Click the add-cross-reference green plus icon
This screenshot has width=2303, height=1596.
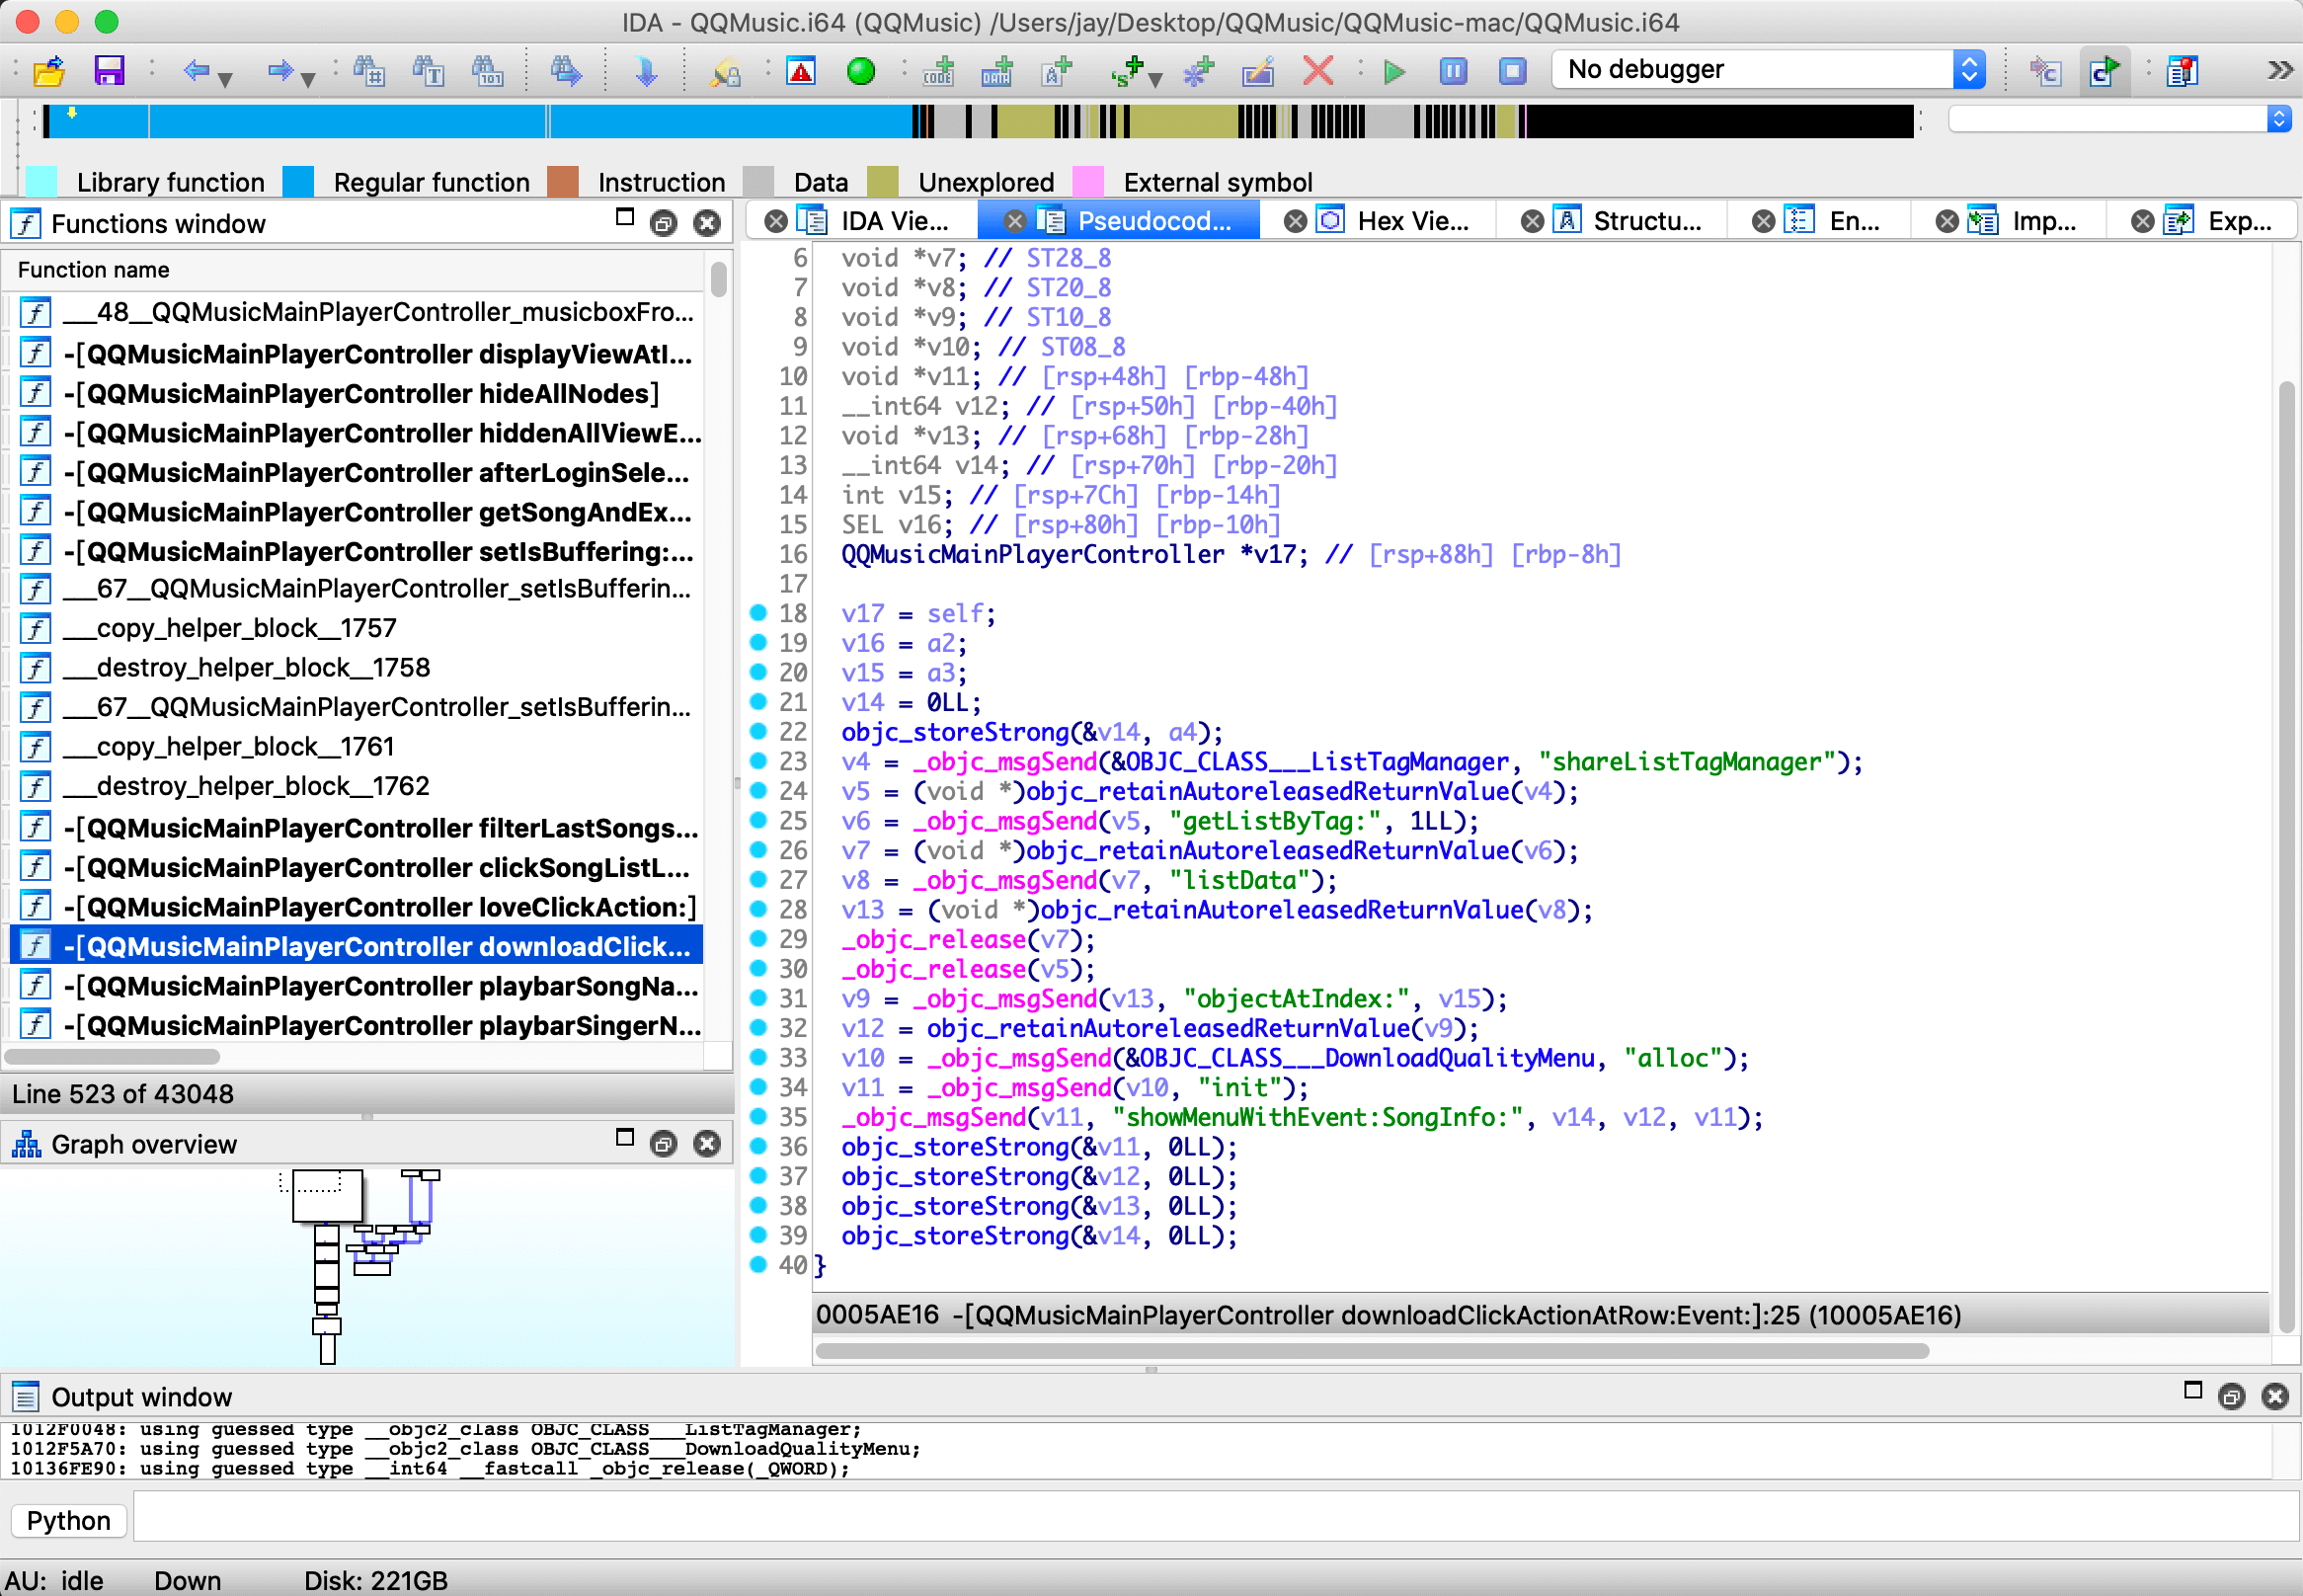[1128, 70]
